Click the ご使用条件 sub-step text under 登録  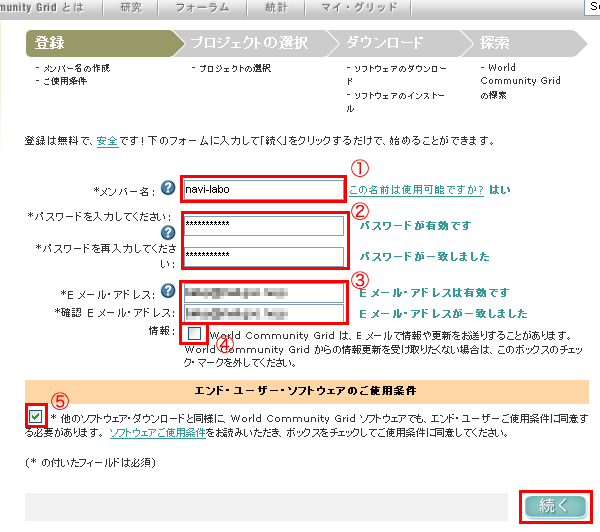coord(65,81)
